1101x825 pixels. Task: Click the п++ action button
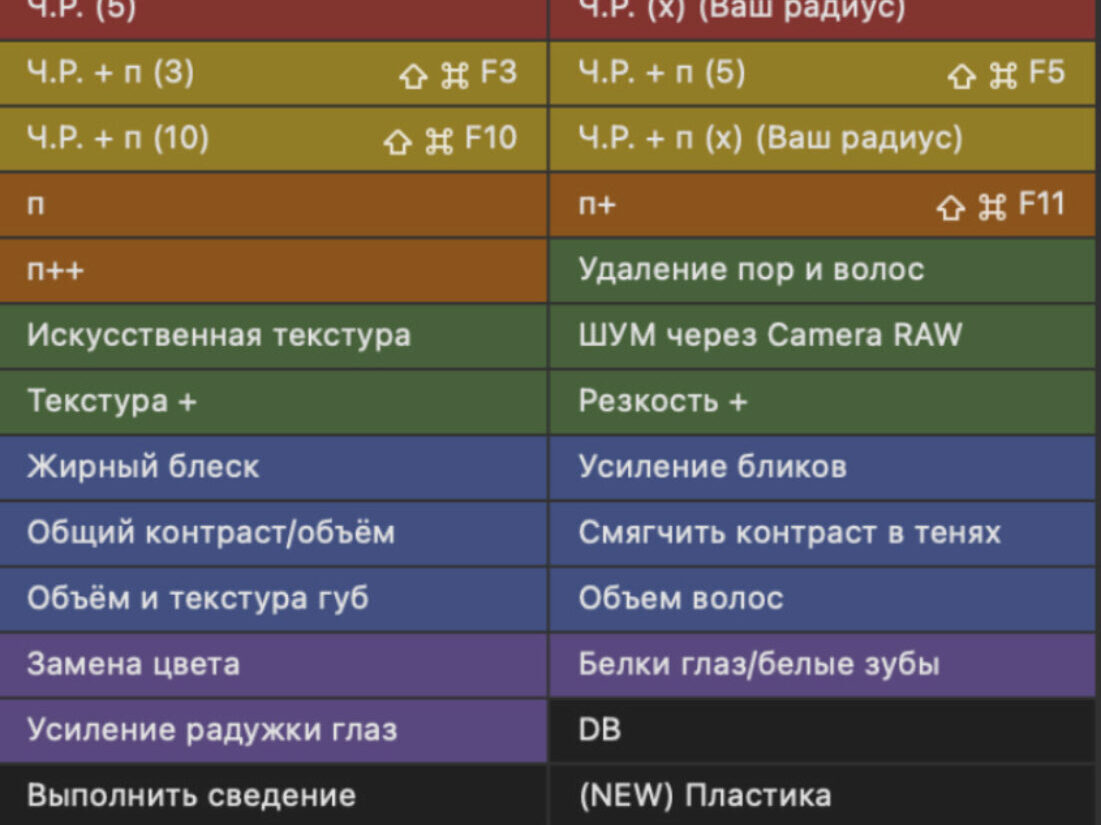[272, 271]
